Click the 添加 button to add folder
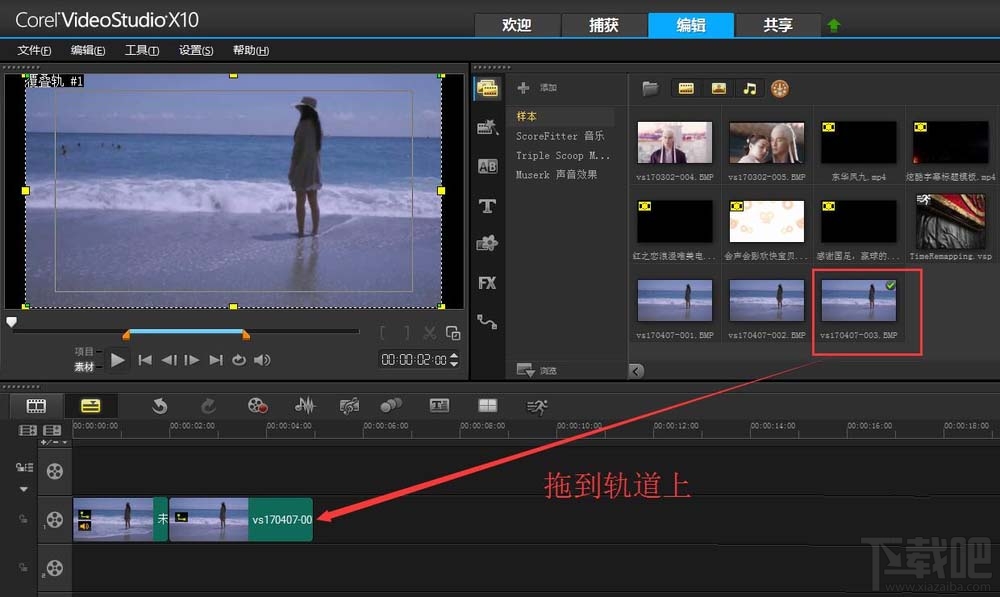 [545, 87]
